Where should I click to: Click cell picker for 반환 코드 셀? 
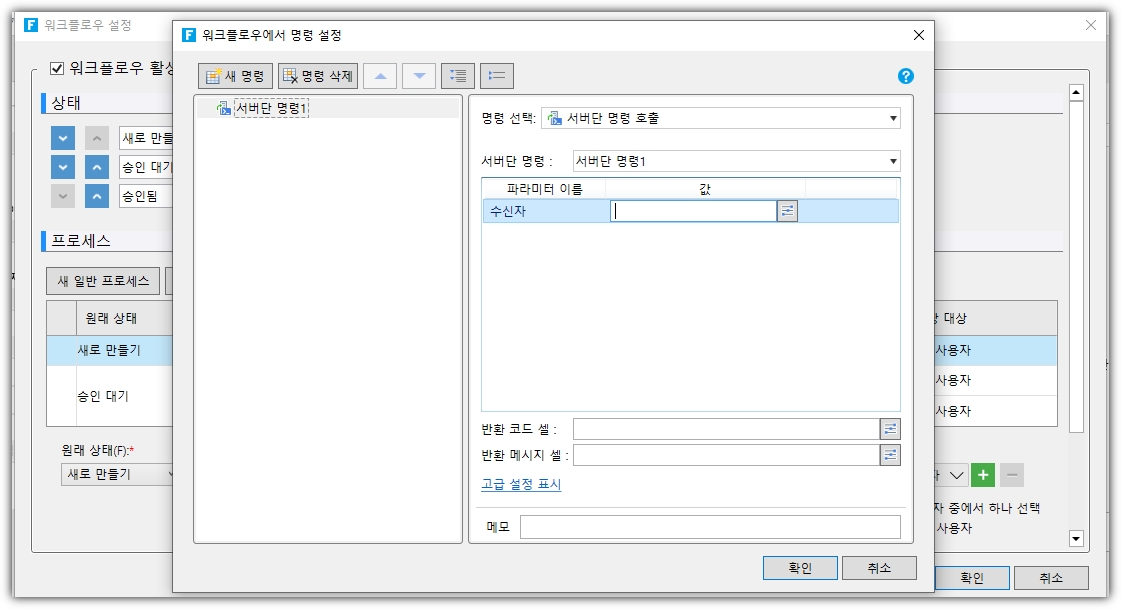(890, 429)
